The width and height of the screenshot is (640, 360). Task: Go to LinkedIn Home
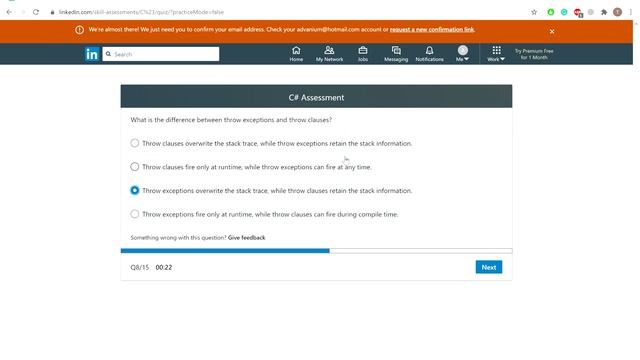[296, 54]
